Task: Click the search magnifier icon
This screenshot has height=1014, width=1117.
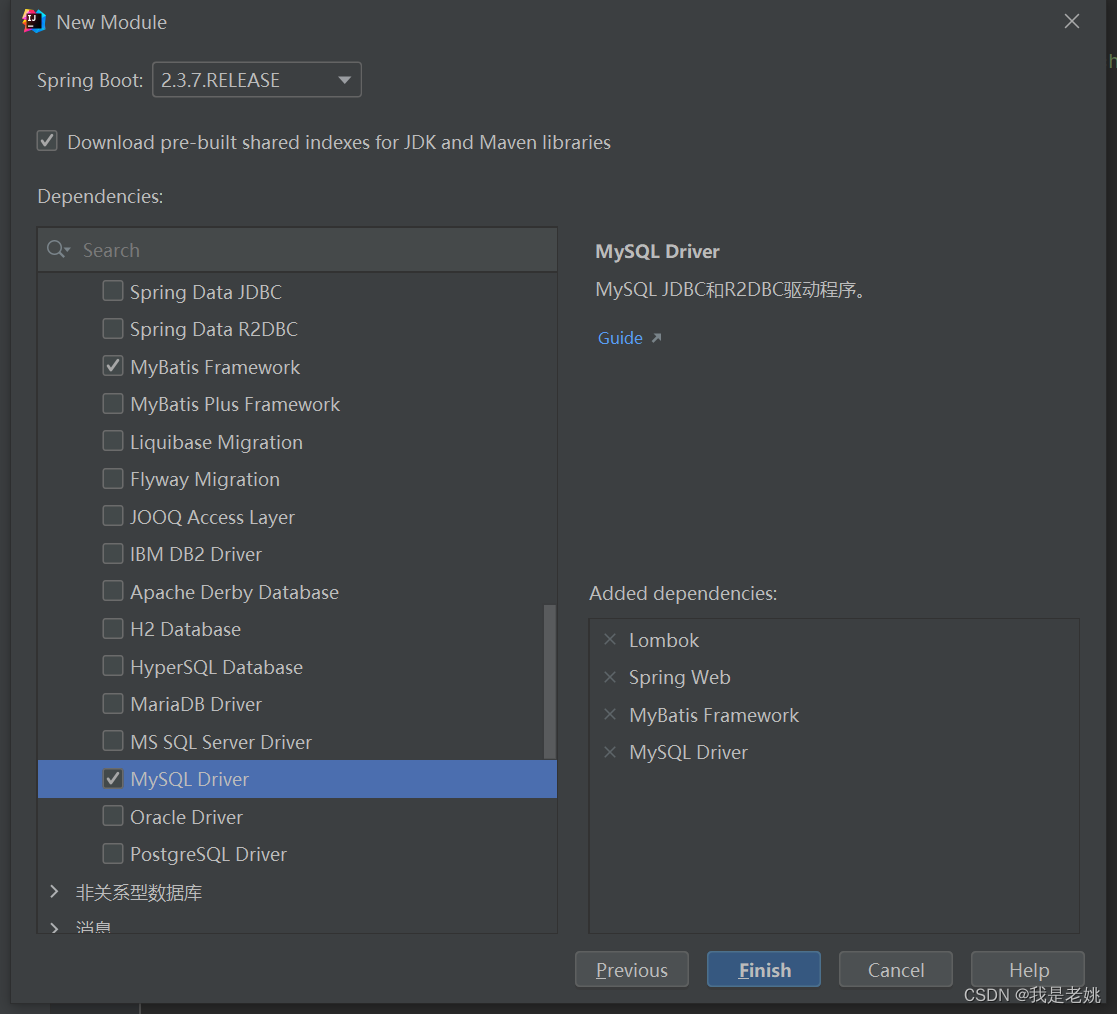Action: pos(58,249)
